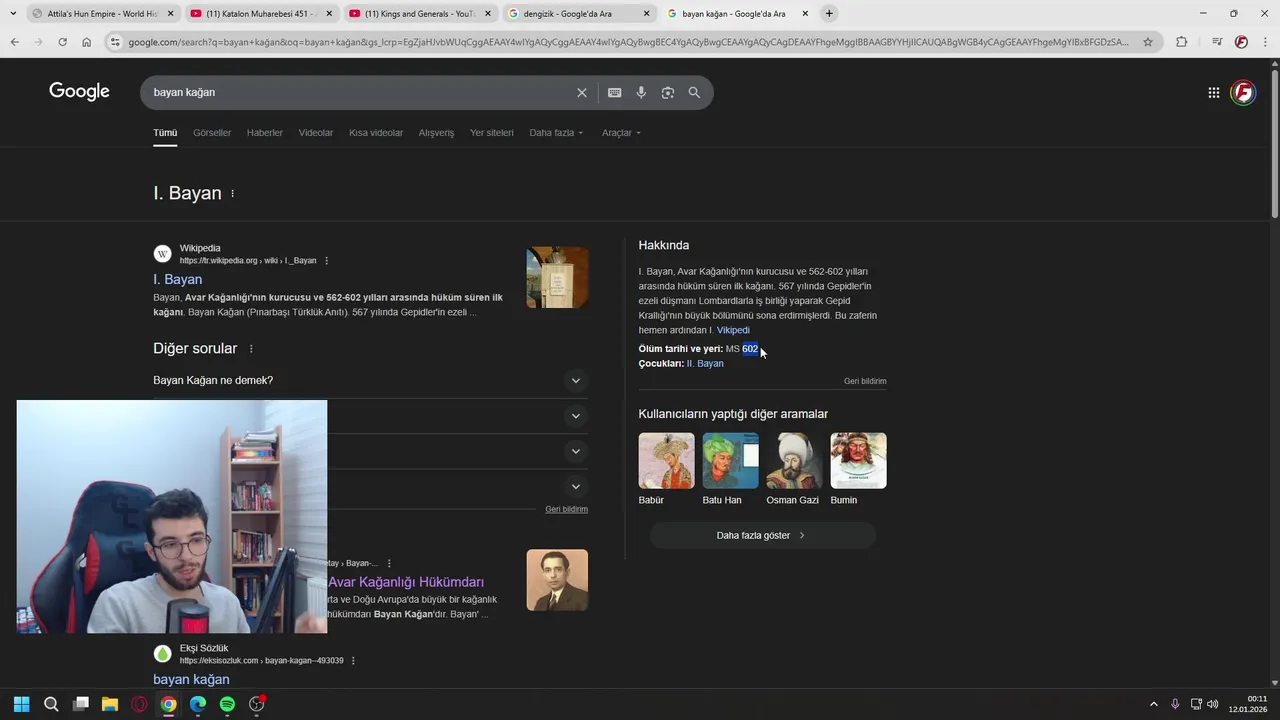The image size is (1280, 720).
Task: Expand second question under Diğer sorular
Action: [575, 416]
